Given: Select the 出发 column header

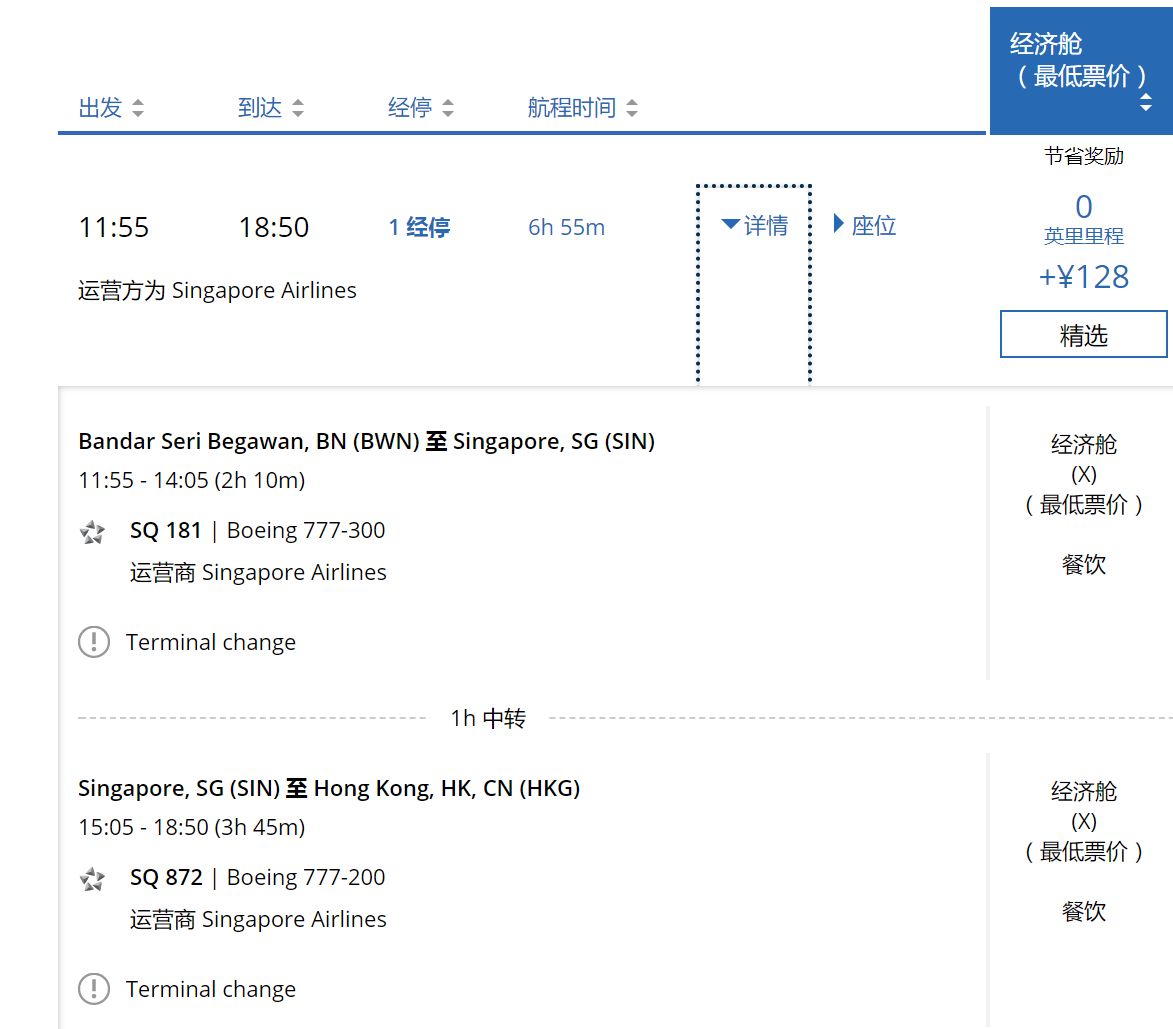Looking at the screenshot, I should tap(100, 108).
